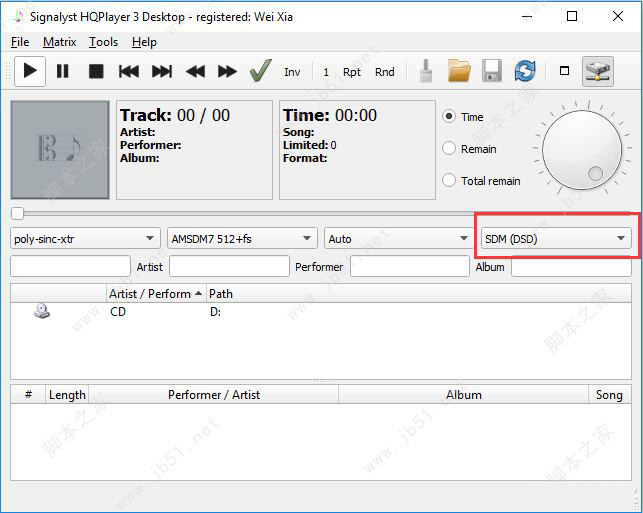
Task: Click the brush clear playlist icon
Action: click(425, 71)
